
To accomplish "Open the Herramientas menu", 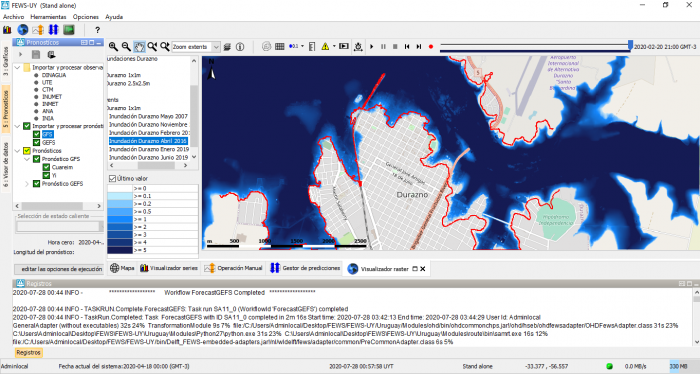I will [48, 17].
